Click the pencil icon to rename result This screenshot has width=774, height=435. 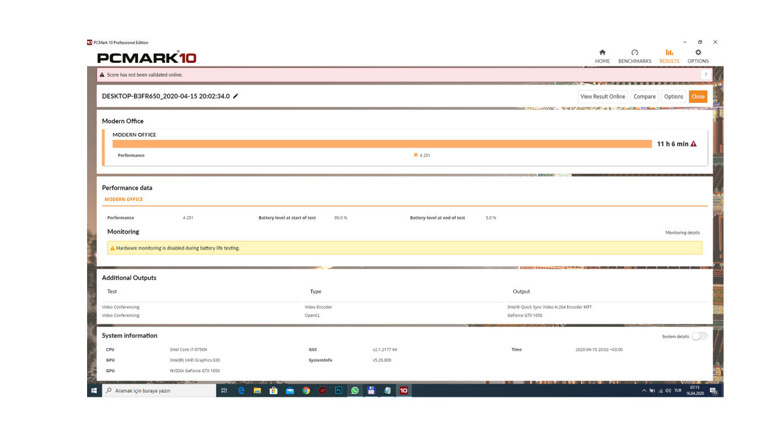click(236, 97)
